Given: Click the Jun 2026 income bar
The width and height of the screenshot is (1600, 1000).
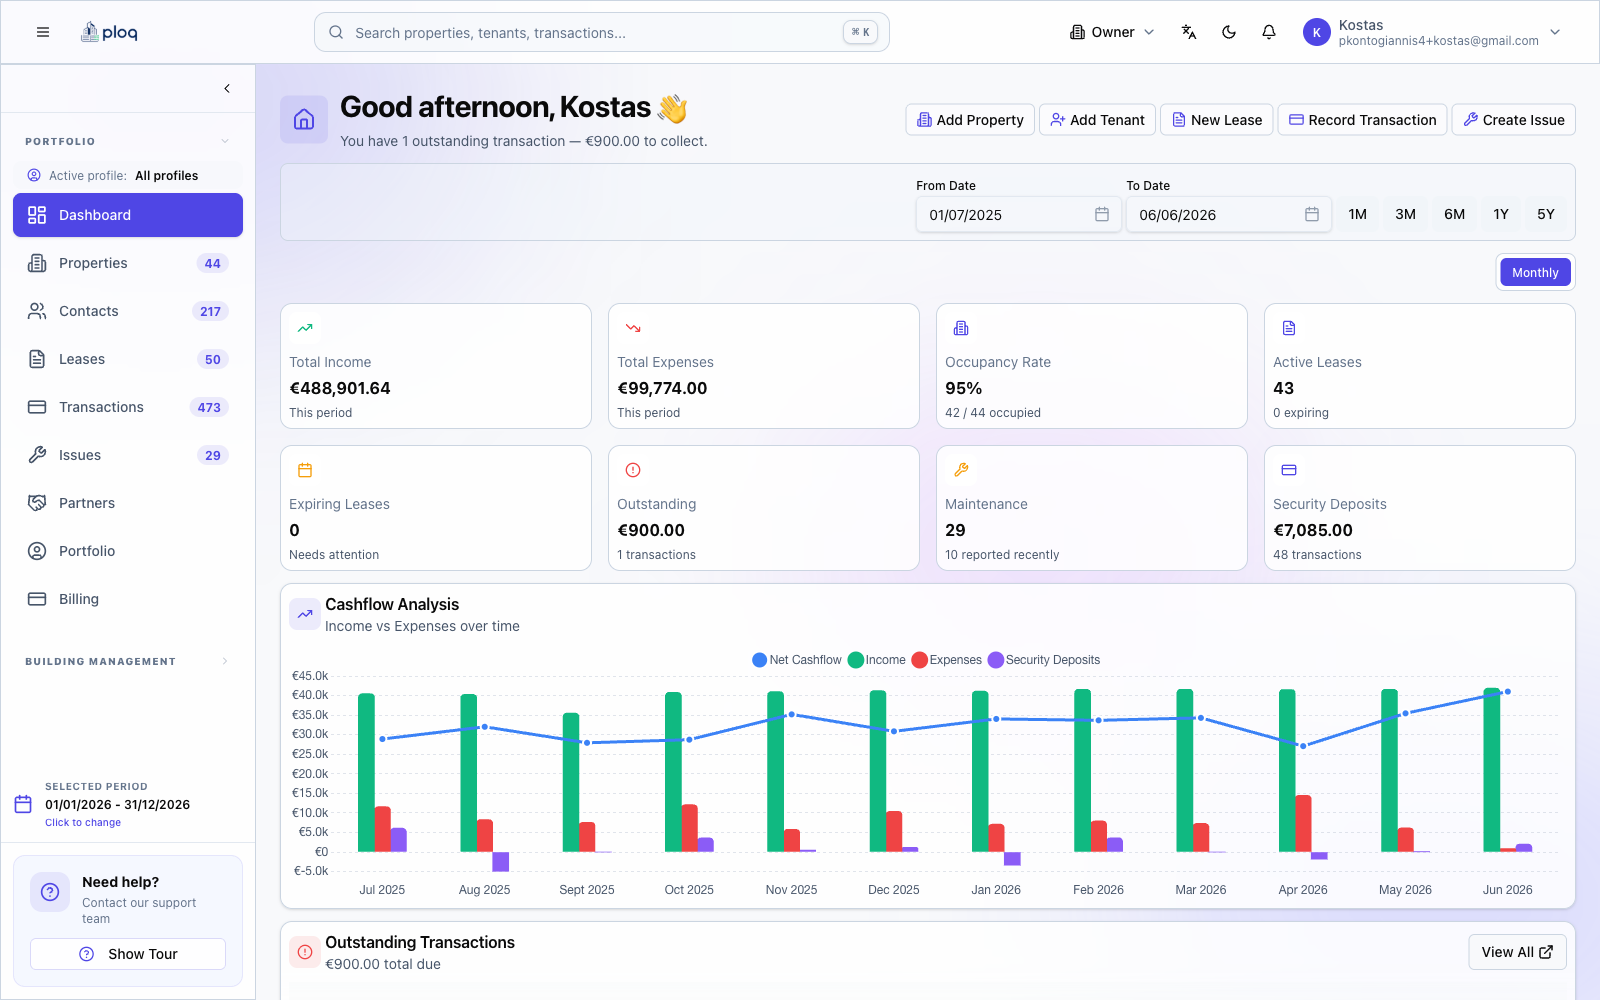Looking at the screenshot, I should click(x=1491, y=770).
